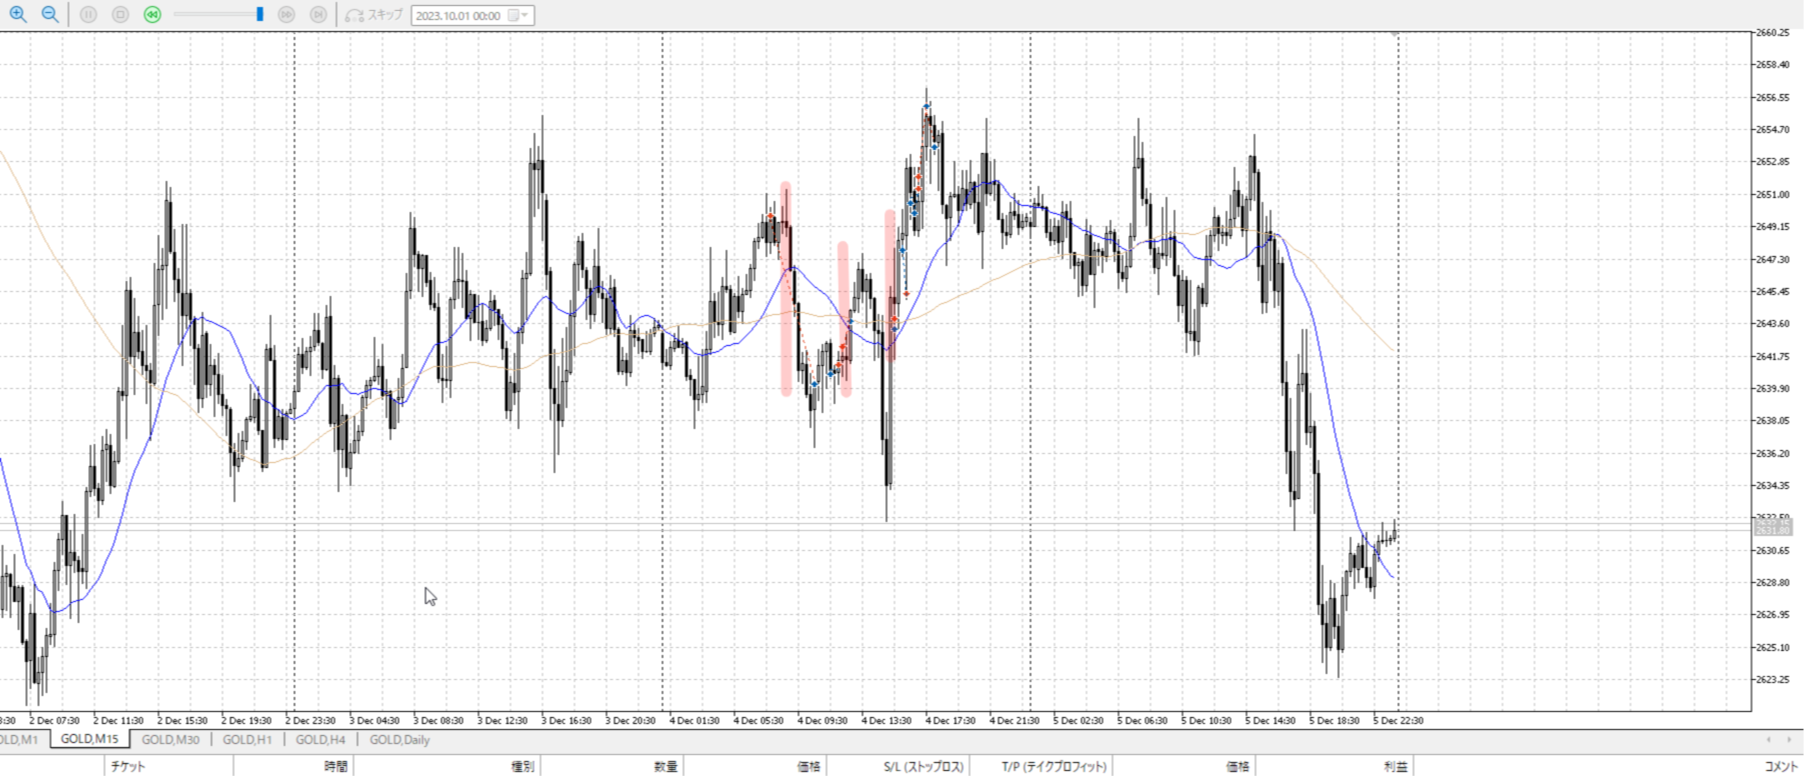
Task: Click the チケット ticket column header
Action: 128,767
